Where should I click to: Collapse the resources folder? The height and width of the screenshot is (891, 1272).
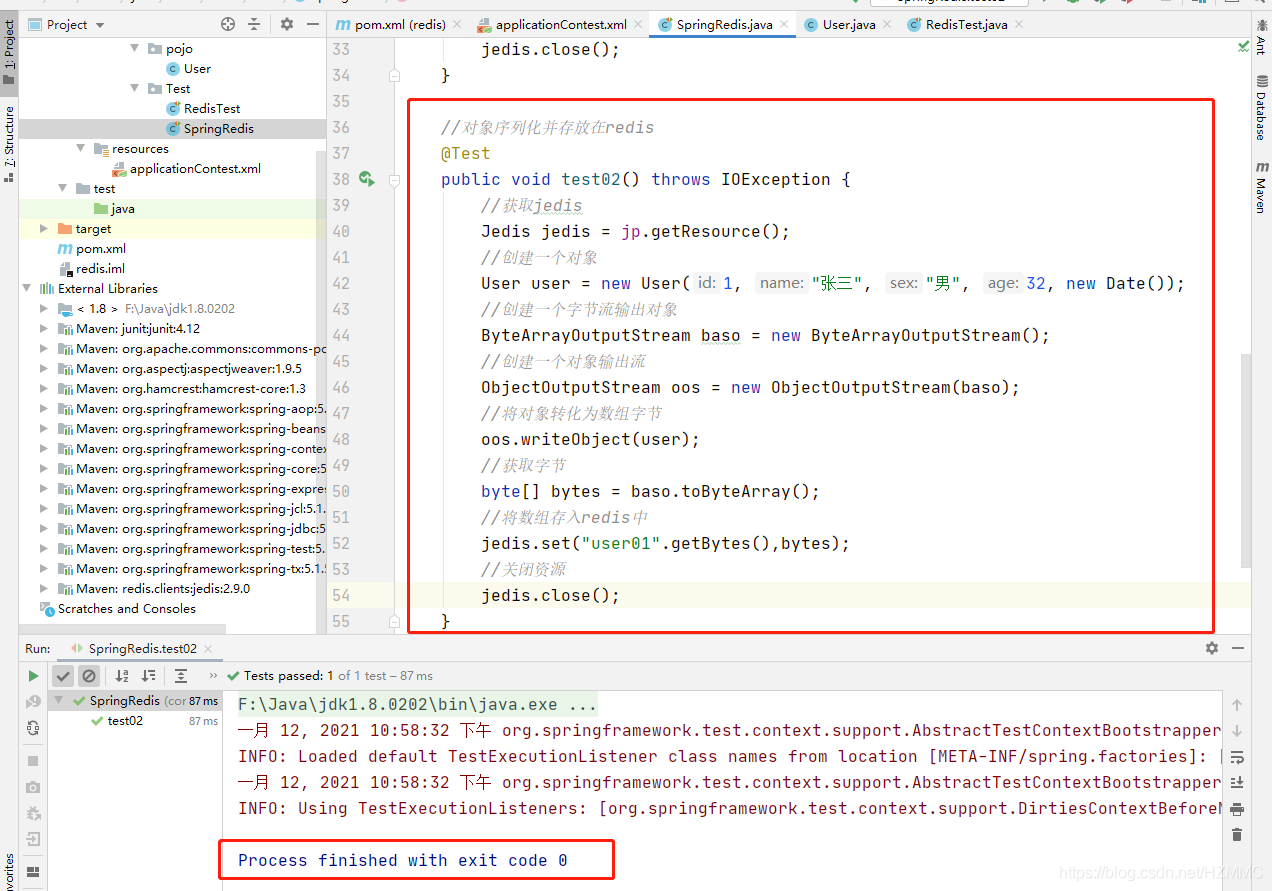click(x=81, y=148)
